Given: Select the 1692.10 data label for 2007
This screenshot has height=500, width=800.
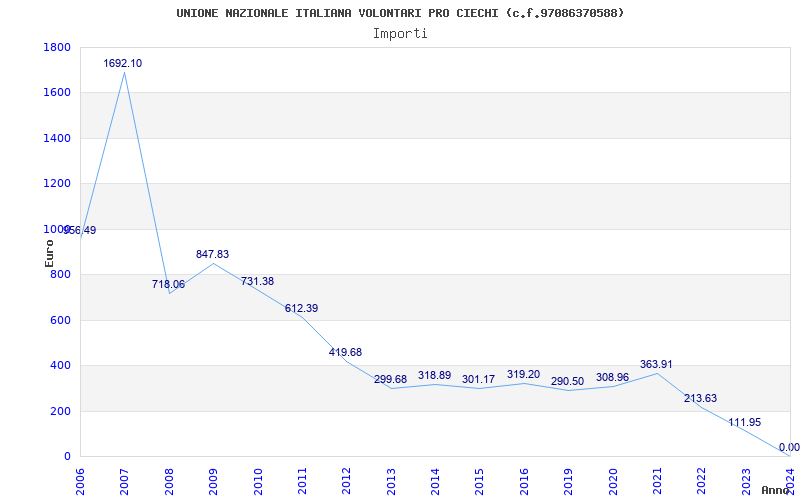Looking at the screenshot, I should coord(123,64).
